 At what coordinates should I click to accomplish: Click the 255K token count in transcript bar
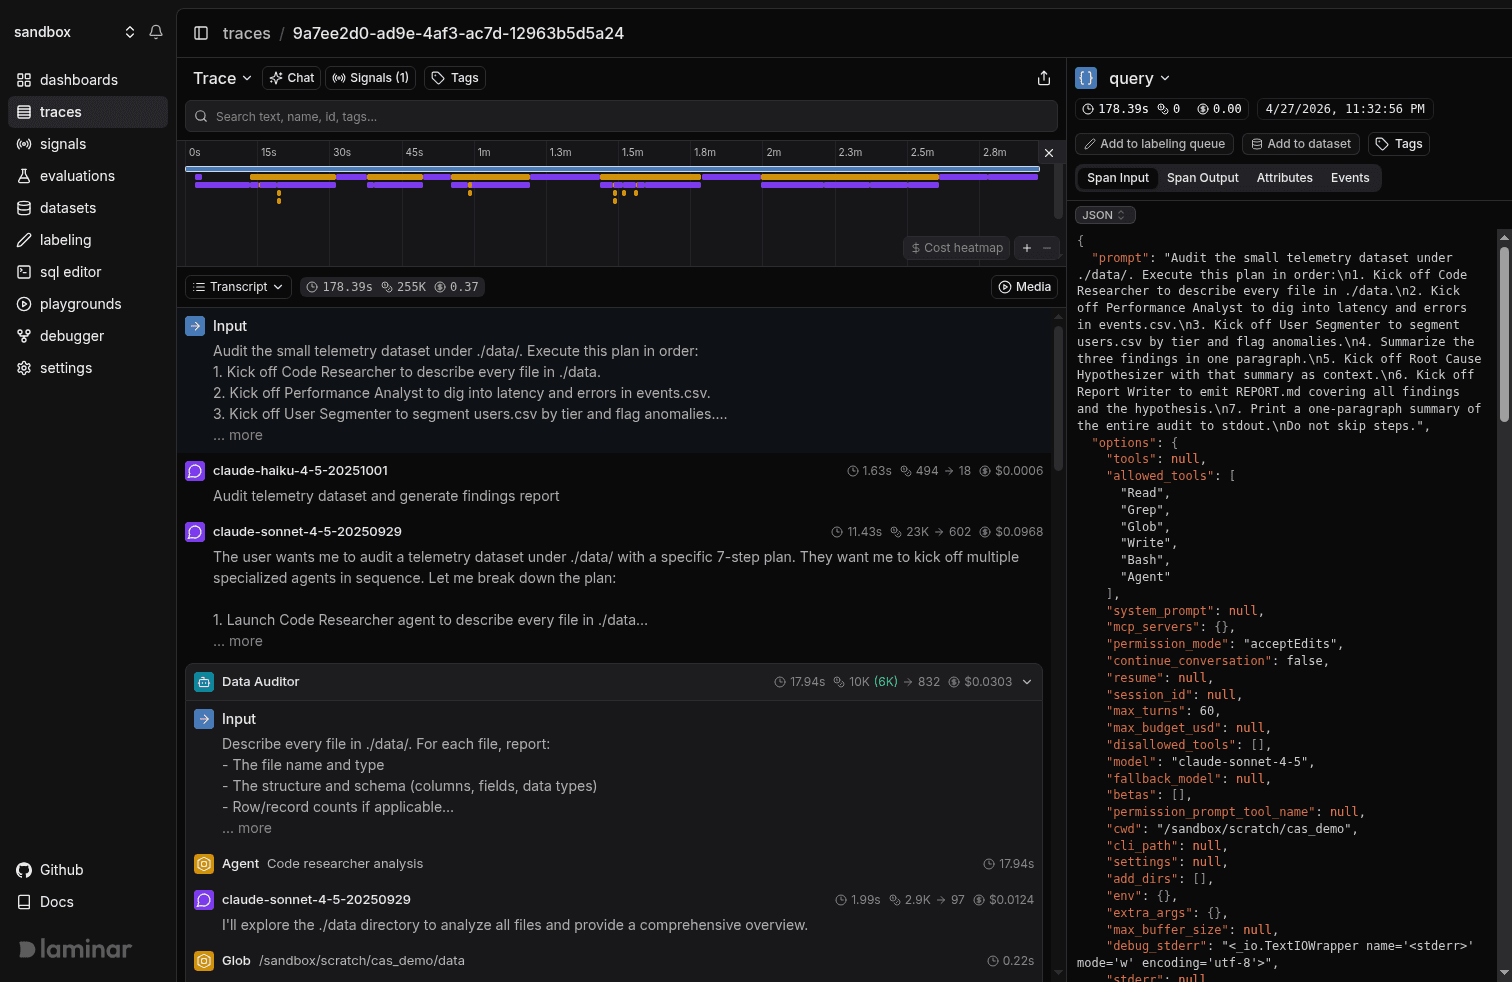405,287
